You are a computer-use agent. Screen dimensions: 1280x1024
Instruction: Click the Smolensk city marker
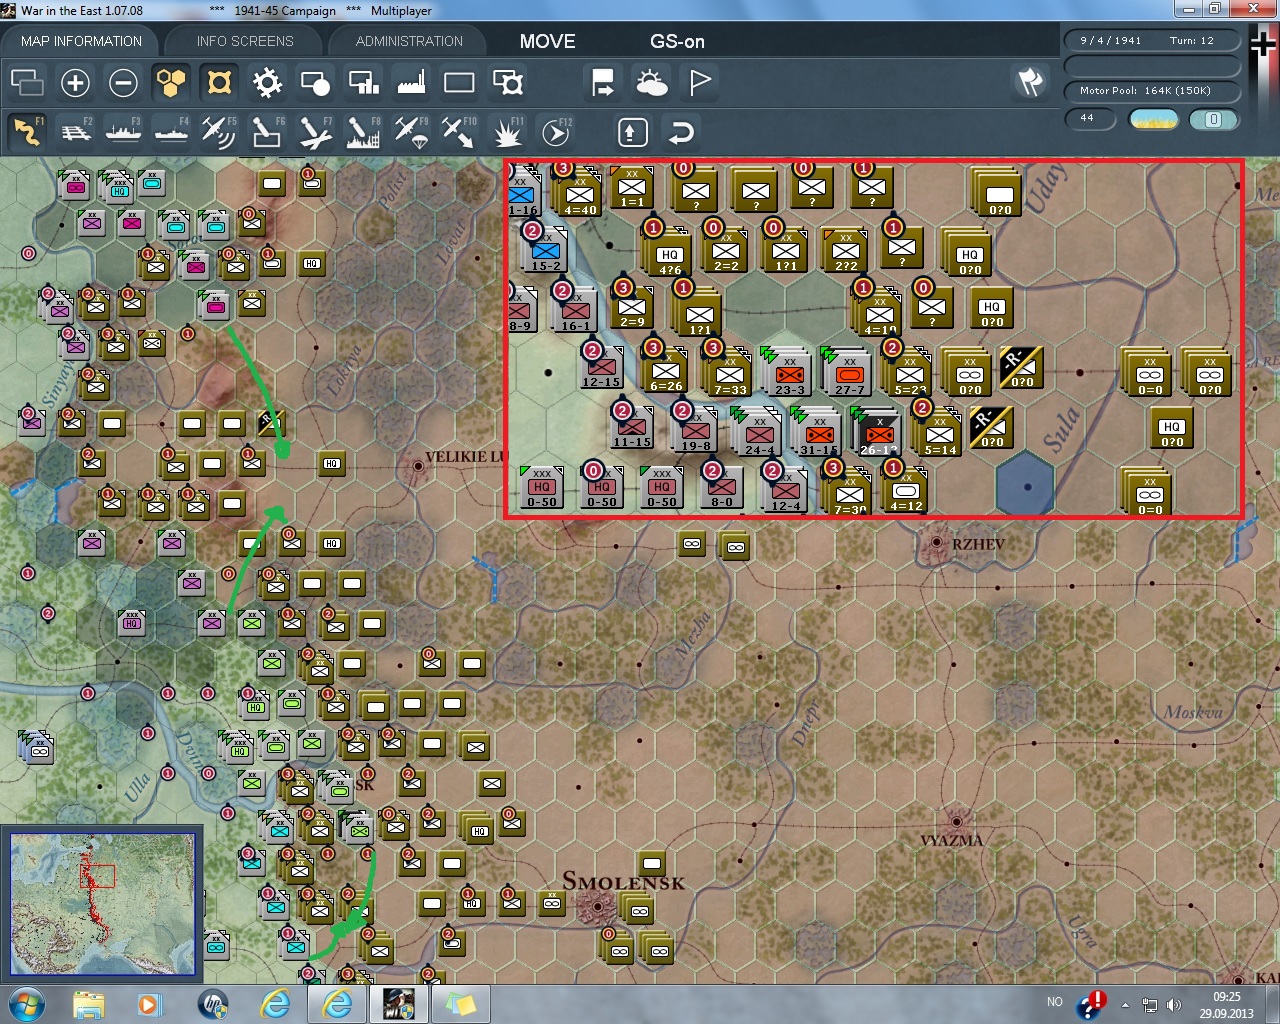tap(599, 906)
